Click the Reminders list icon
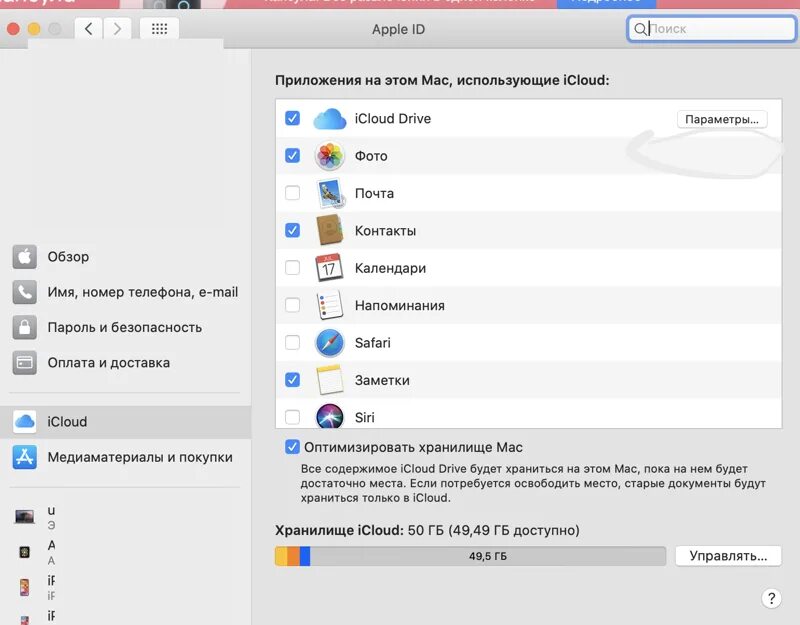This screenshot has height=625, width=800. 330,305
